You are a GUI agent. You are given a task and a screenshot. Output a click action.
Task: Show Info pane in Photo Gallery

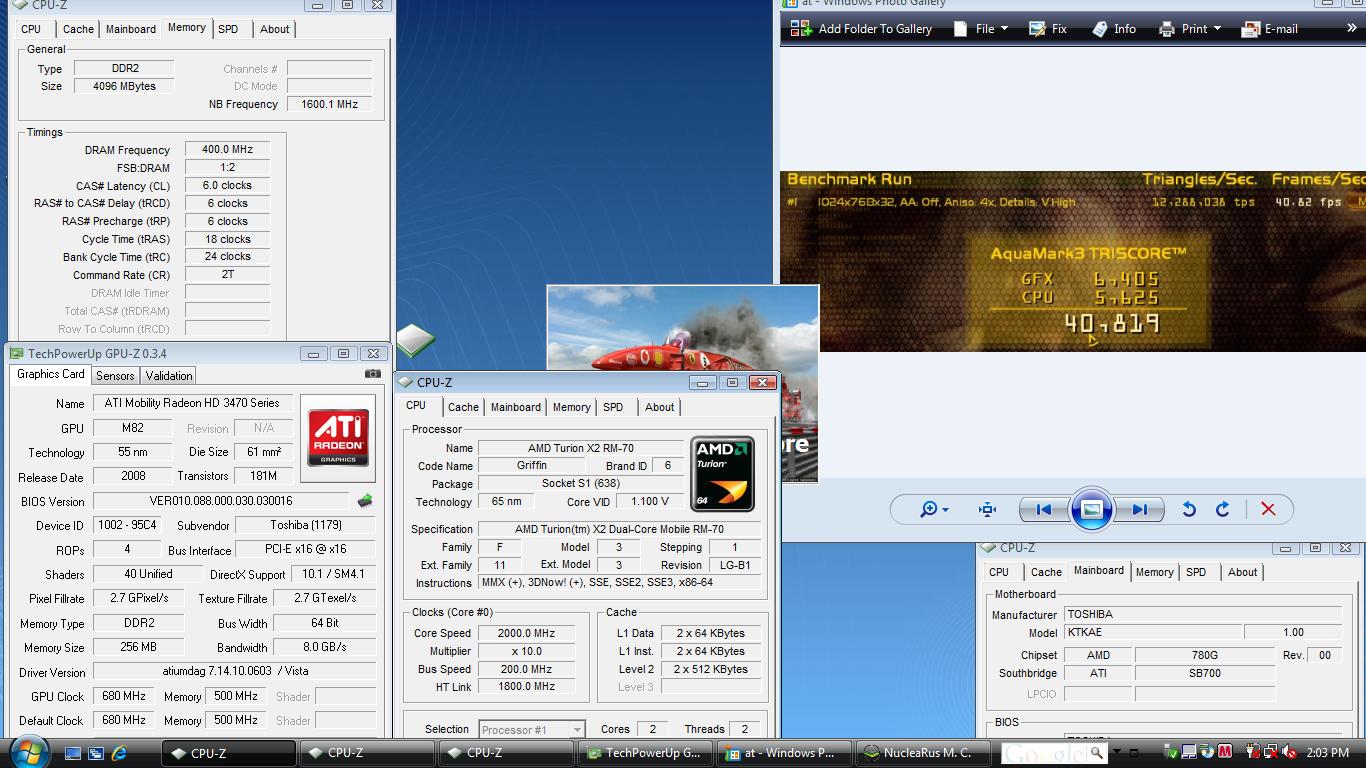point(1114,29)
